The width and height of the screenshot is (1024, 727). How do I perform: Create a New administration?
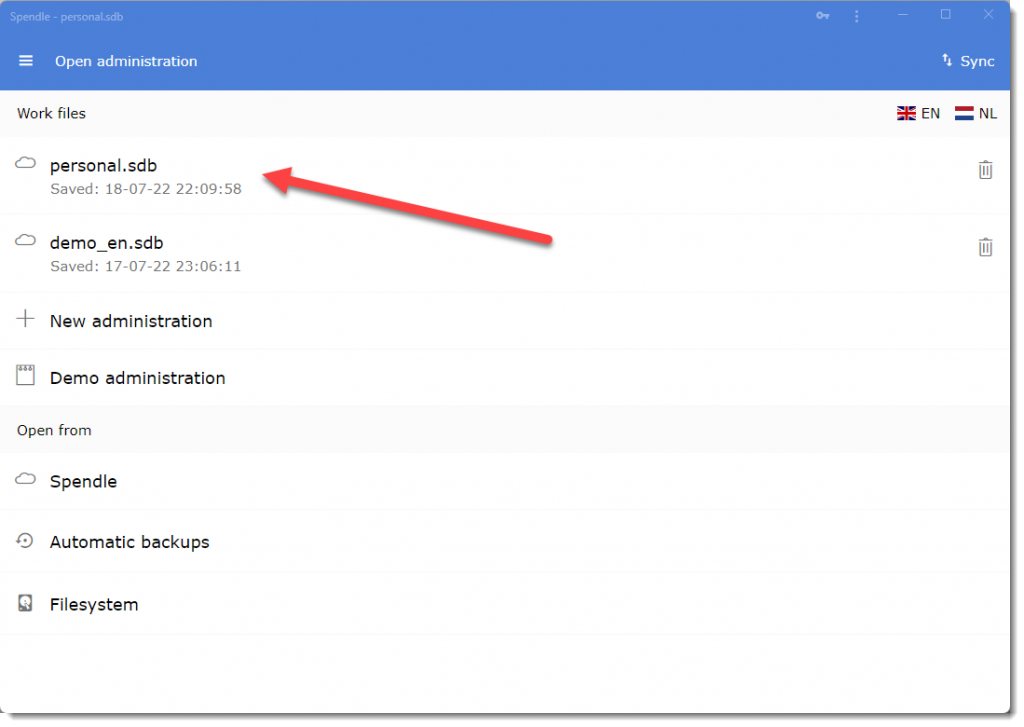[x=505, y=321]
